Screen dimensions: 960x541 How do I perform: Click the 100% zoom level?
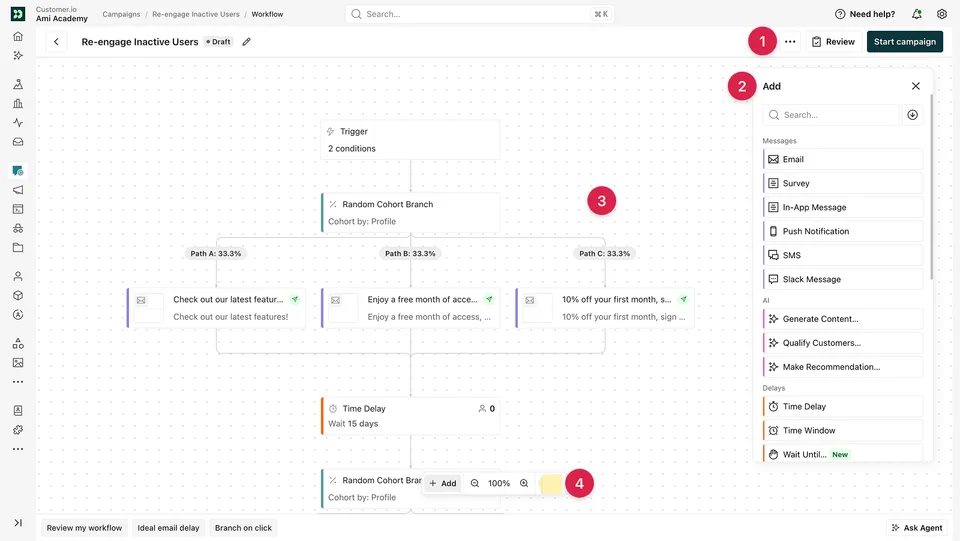499,483
